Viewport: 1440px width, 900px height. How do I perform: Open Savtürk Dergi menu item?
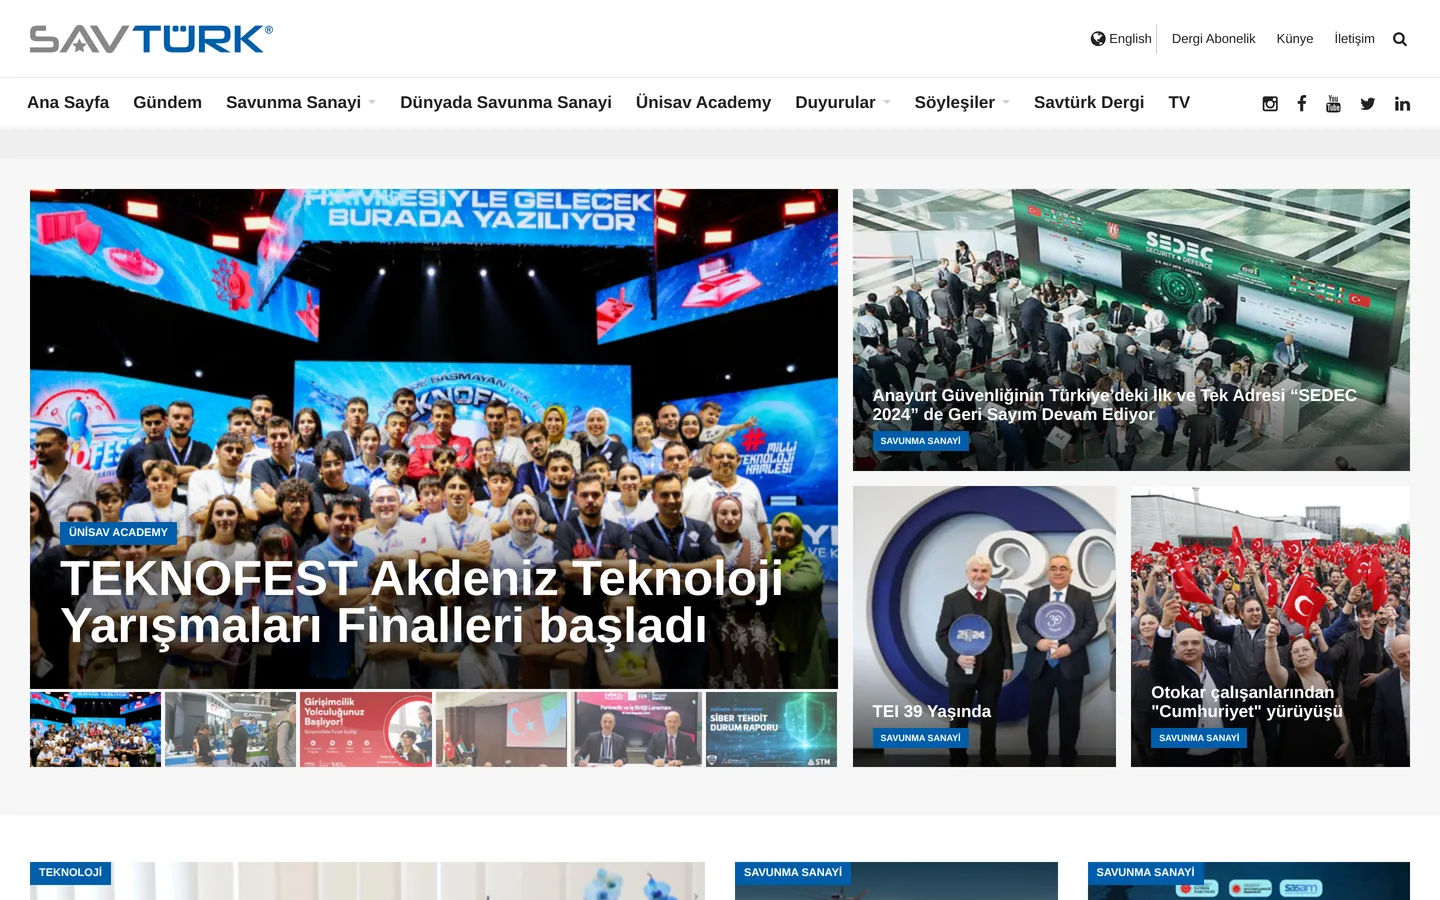[x=1089, y=102]
